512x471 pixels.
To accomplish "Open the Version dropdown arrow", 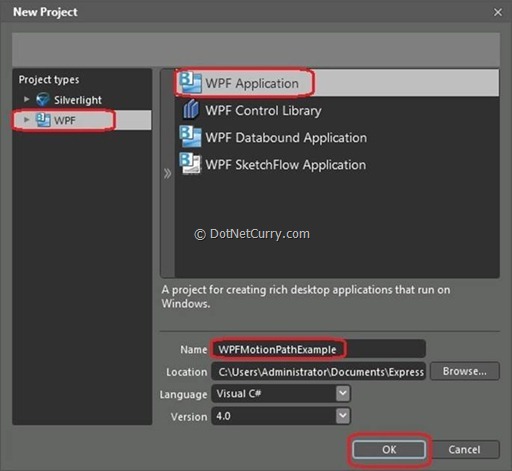I will [343, 416].
